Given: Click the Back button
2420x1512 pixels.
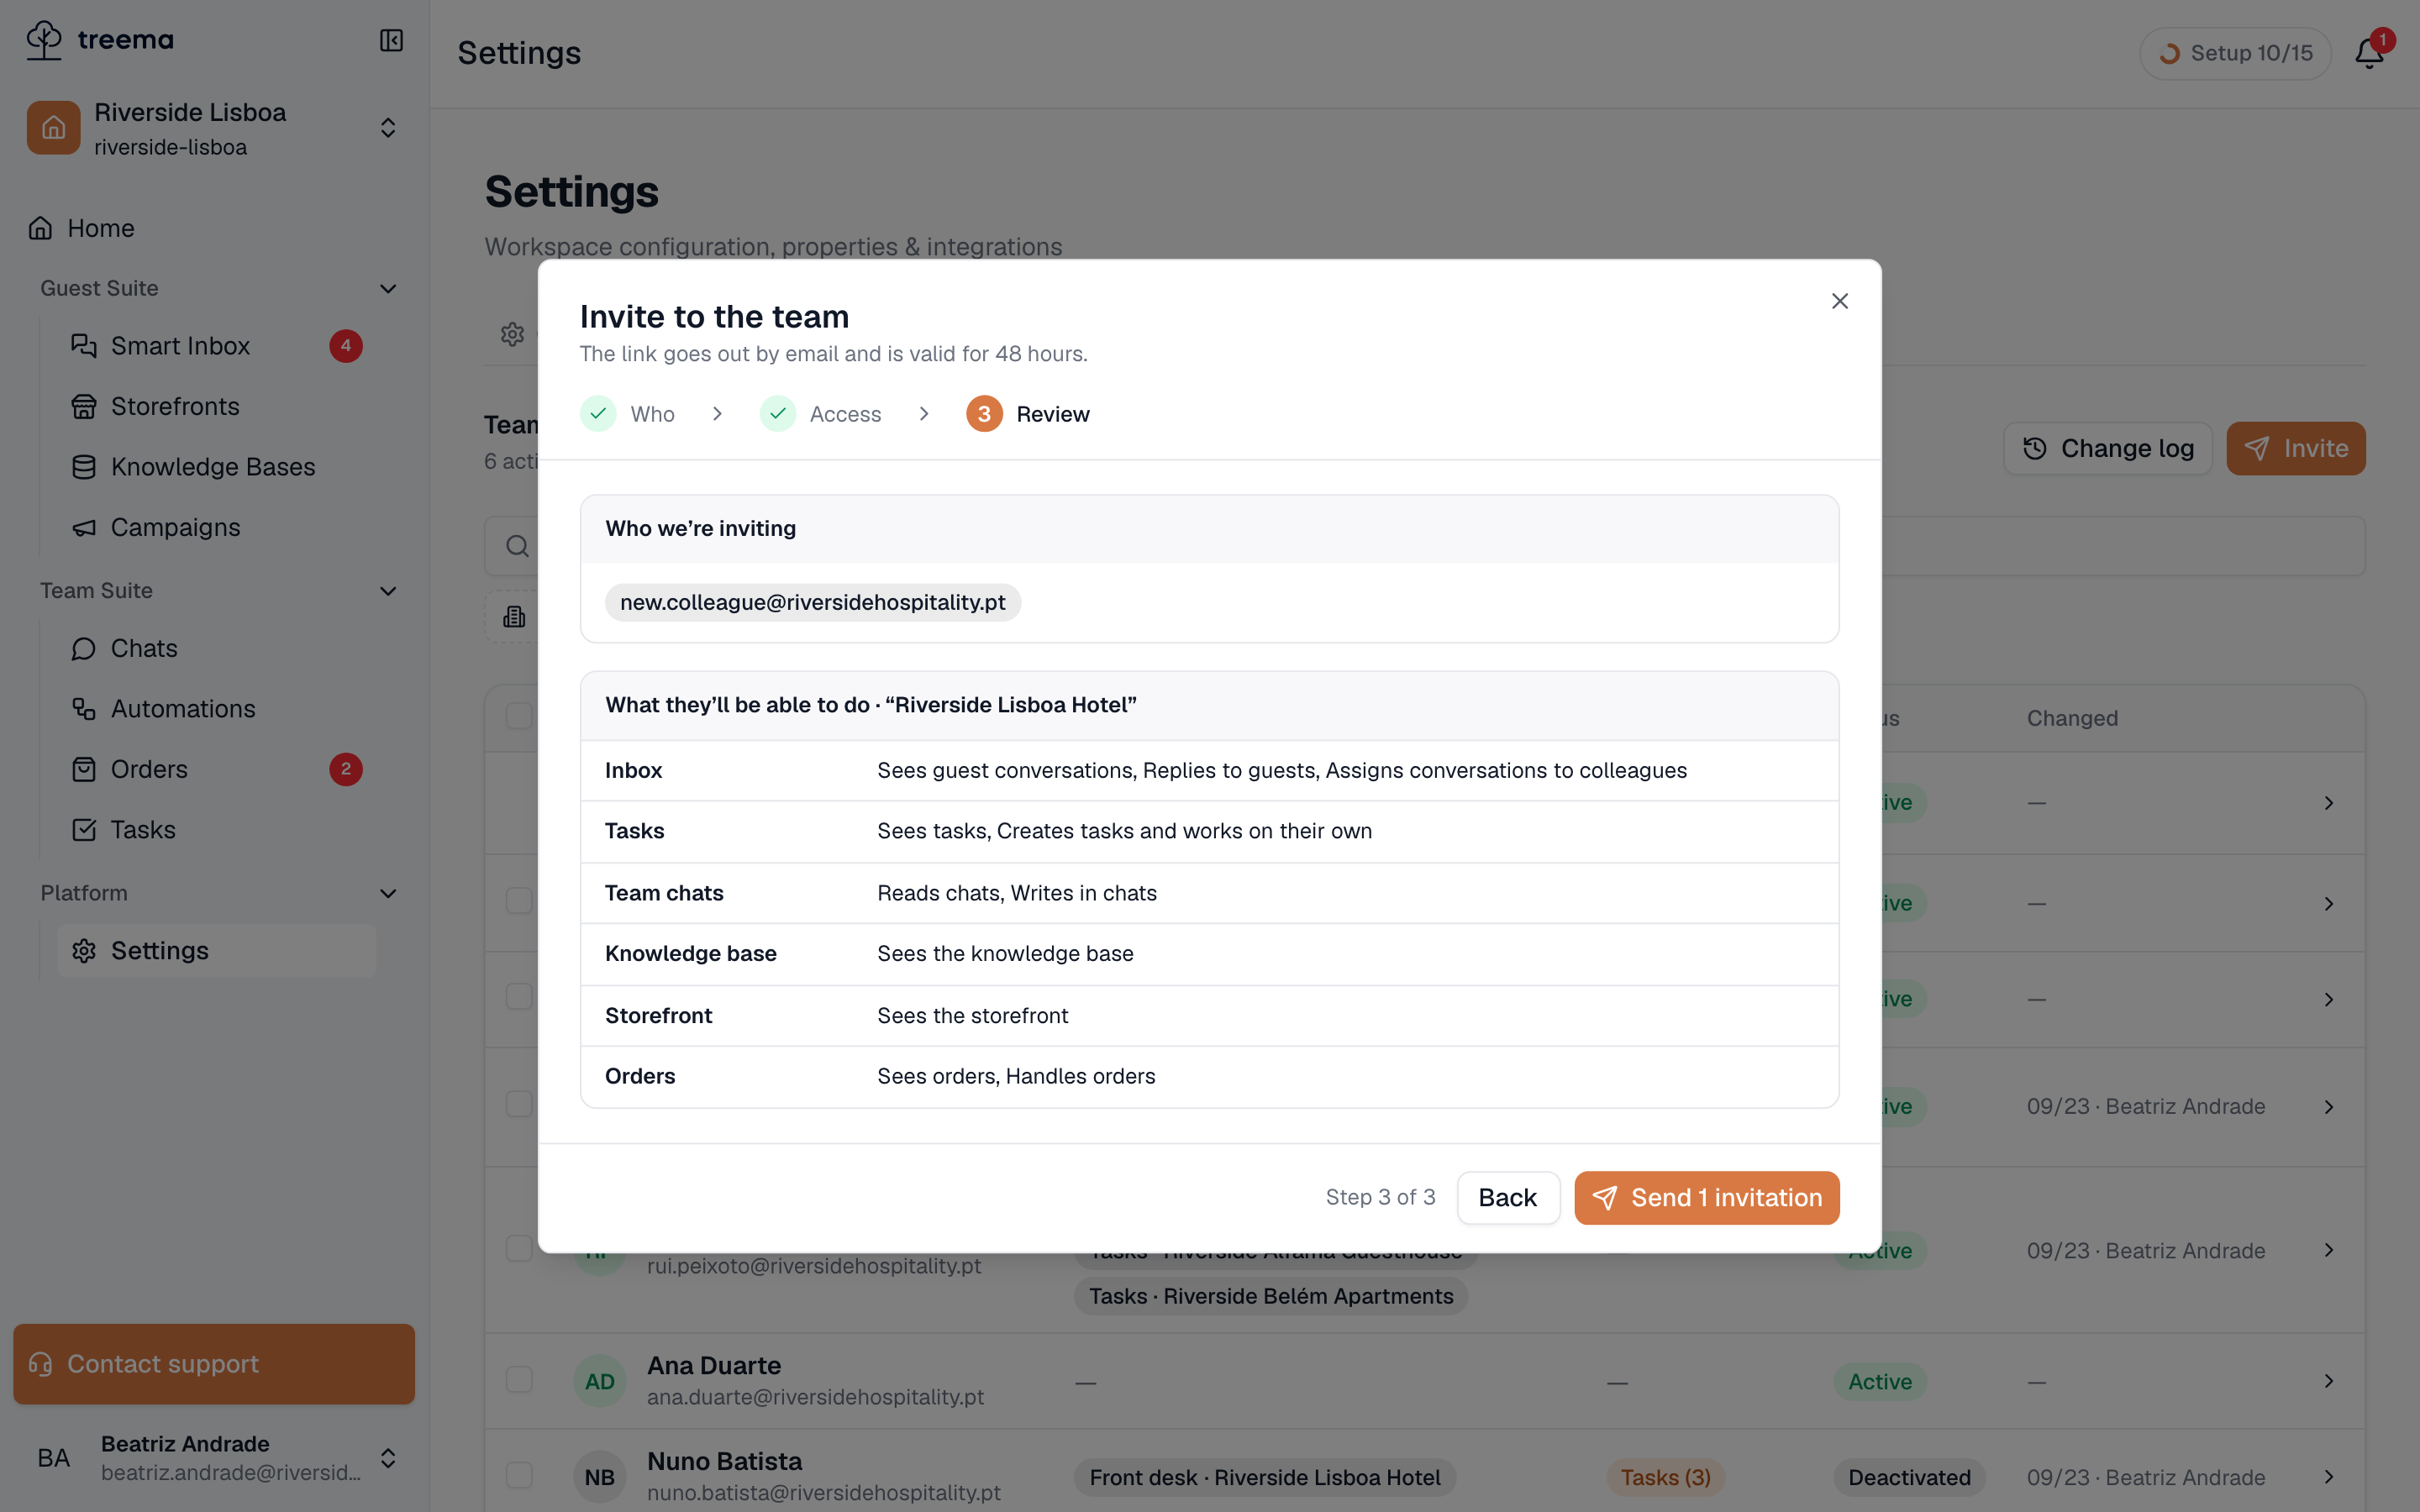Looking at the screenshot, I should (x=1507, y=1197).
